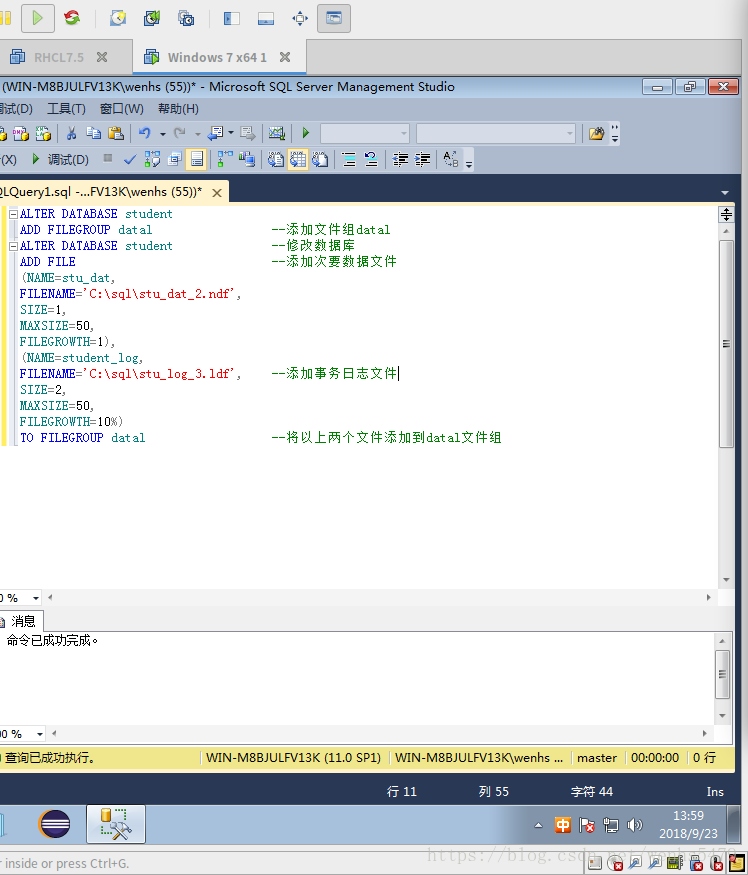Toggle the VM bottom thumbnail bar icon
748x875 pixels.
(x=266, y=18)
